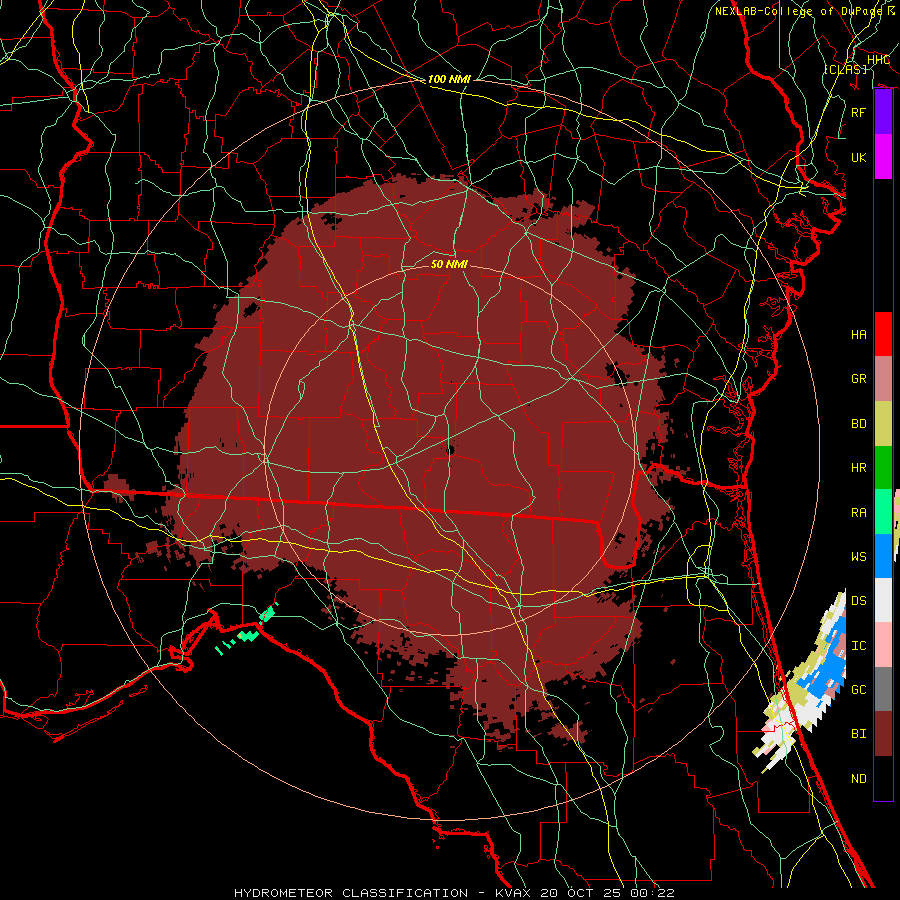
Task: Click the 'HA' legend label
Action: point(858,334)
